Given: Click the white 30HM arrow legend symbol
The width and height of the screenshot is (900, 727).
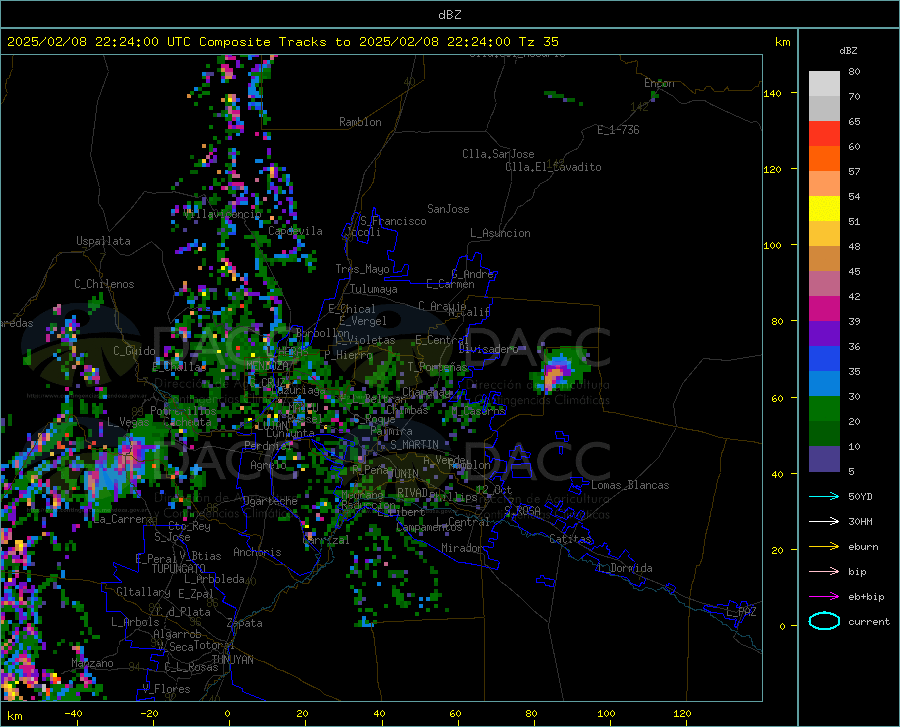Looking at the screenshot, I should coord(824,522).
